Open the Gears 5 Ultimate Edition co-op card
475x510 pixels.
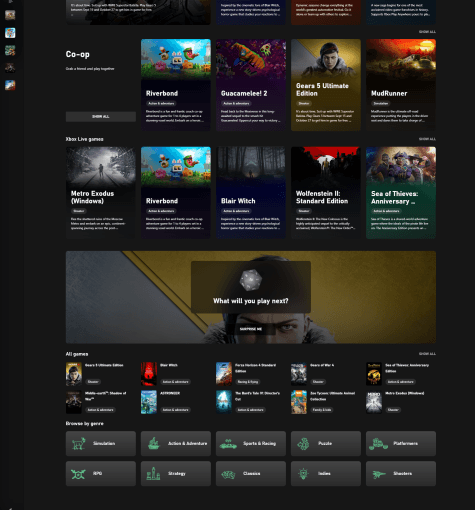pos(326,85)
